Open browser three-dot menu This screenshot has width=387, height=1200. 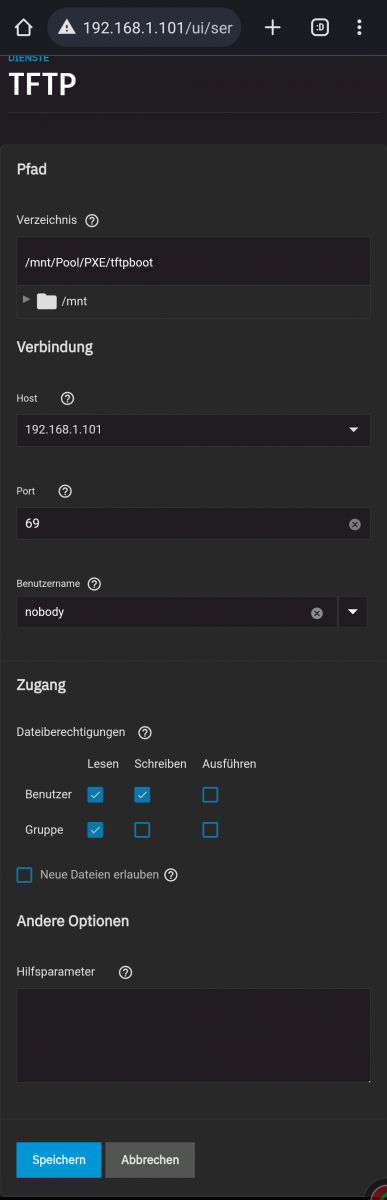pos(359,28)
